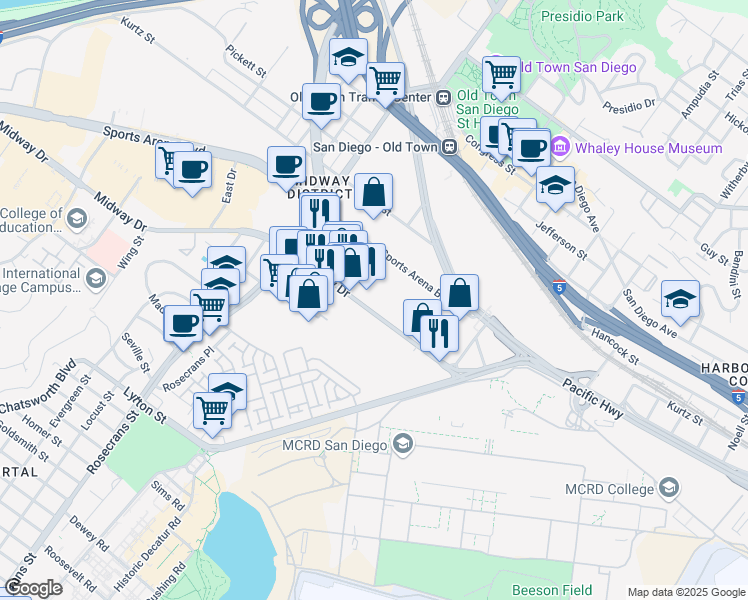
Task: Click the Beeson Field label
Action: (552, 590)
